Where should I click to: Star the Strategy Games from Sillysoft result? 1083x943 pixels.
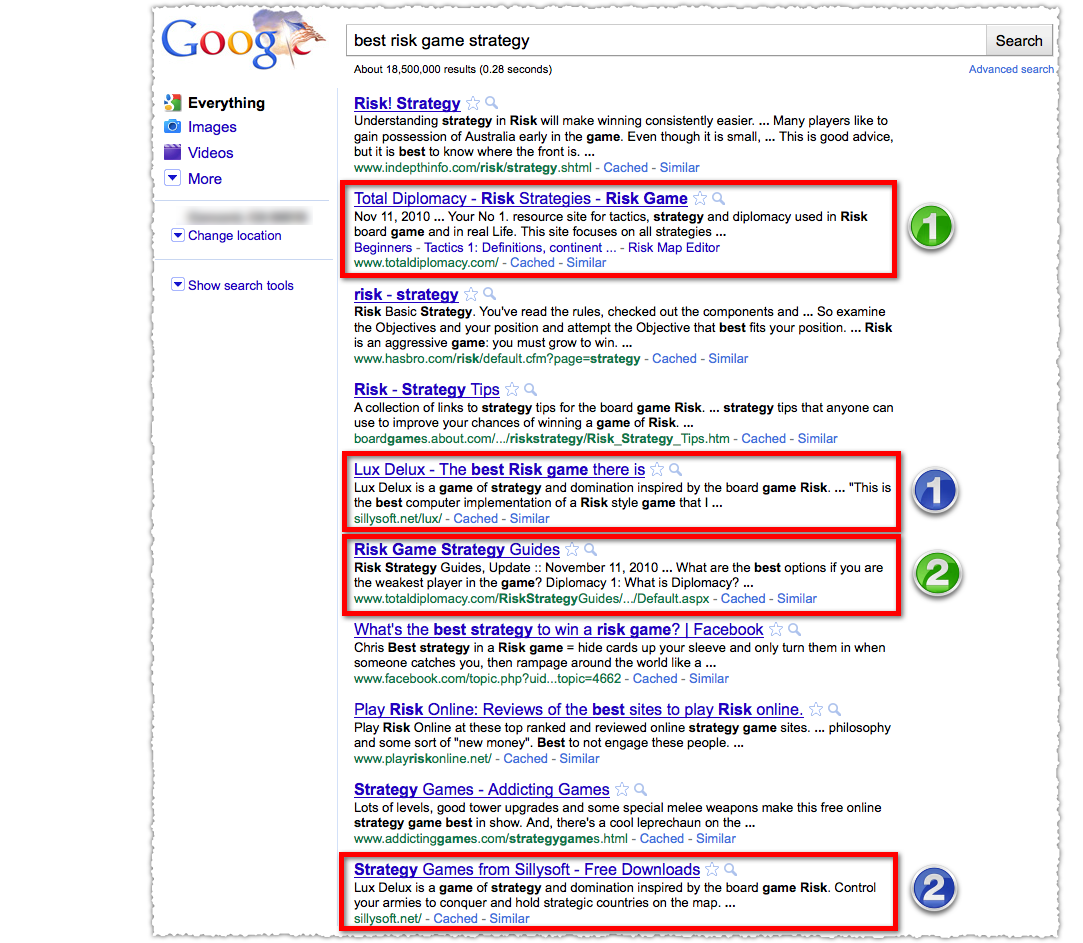point(712,870)
